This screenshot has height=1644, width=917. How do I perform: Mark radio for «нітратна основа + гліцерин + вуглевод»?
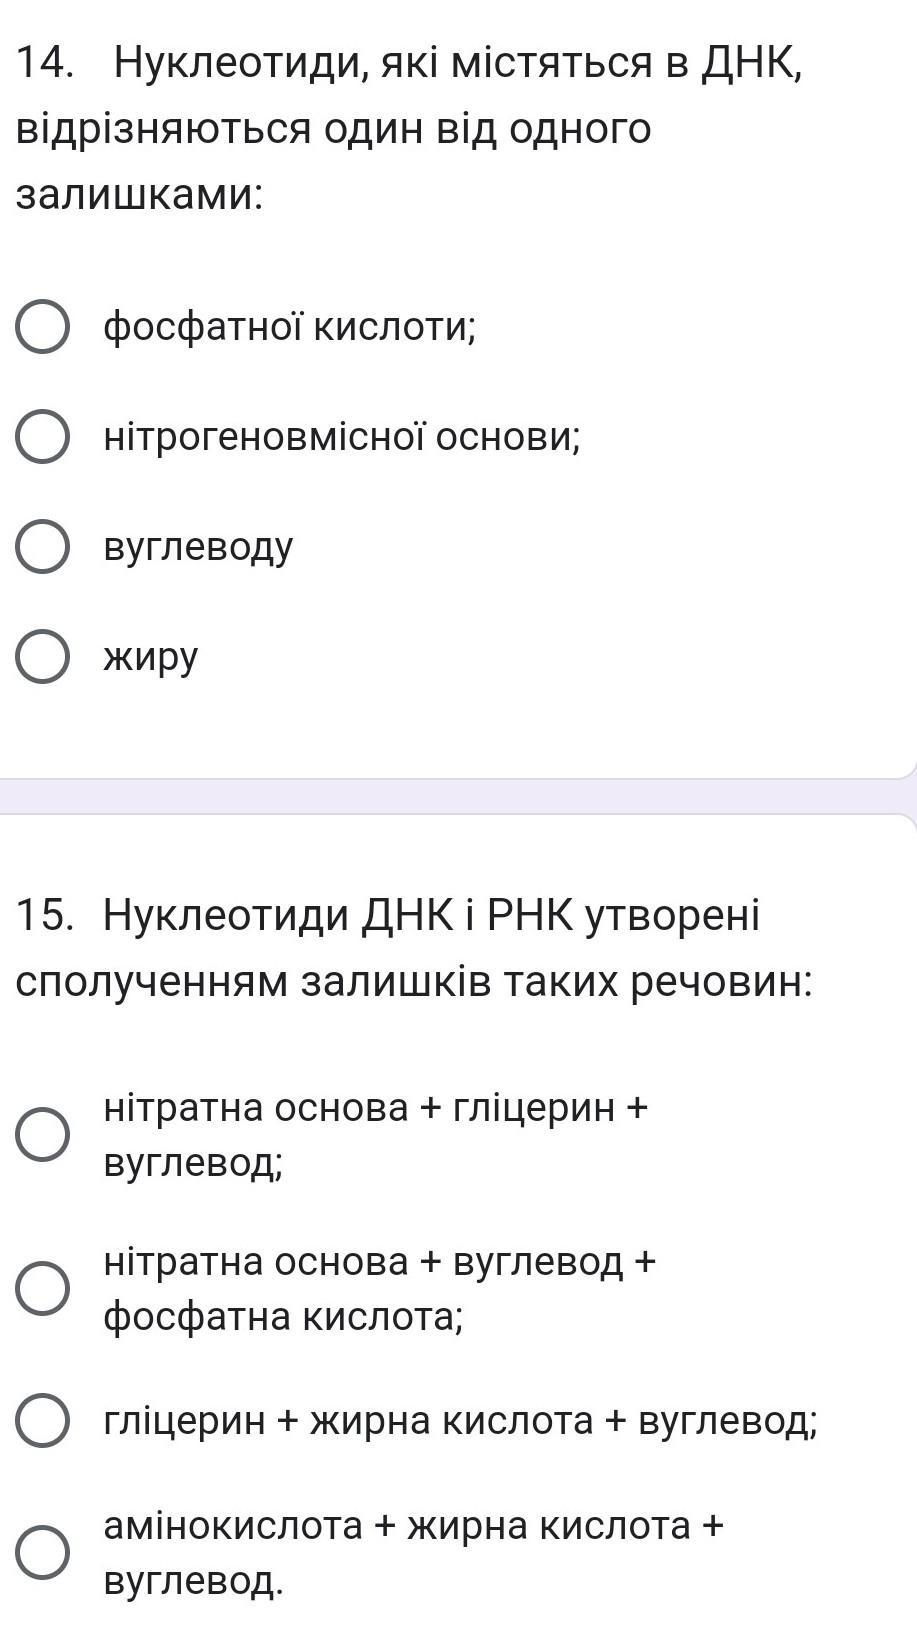pos(42,1134)
